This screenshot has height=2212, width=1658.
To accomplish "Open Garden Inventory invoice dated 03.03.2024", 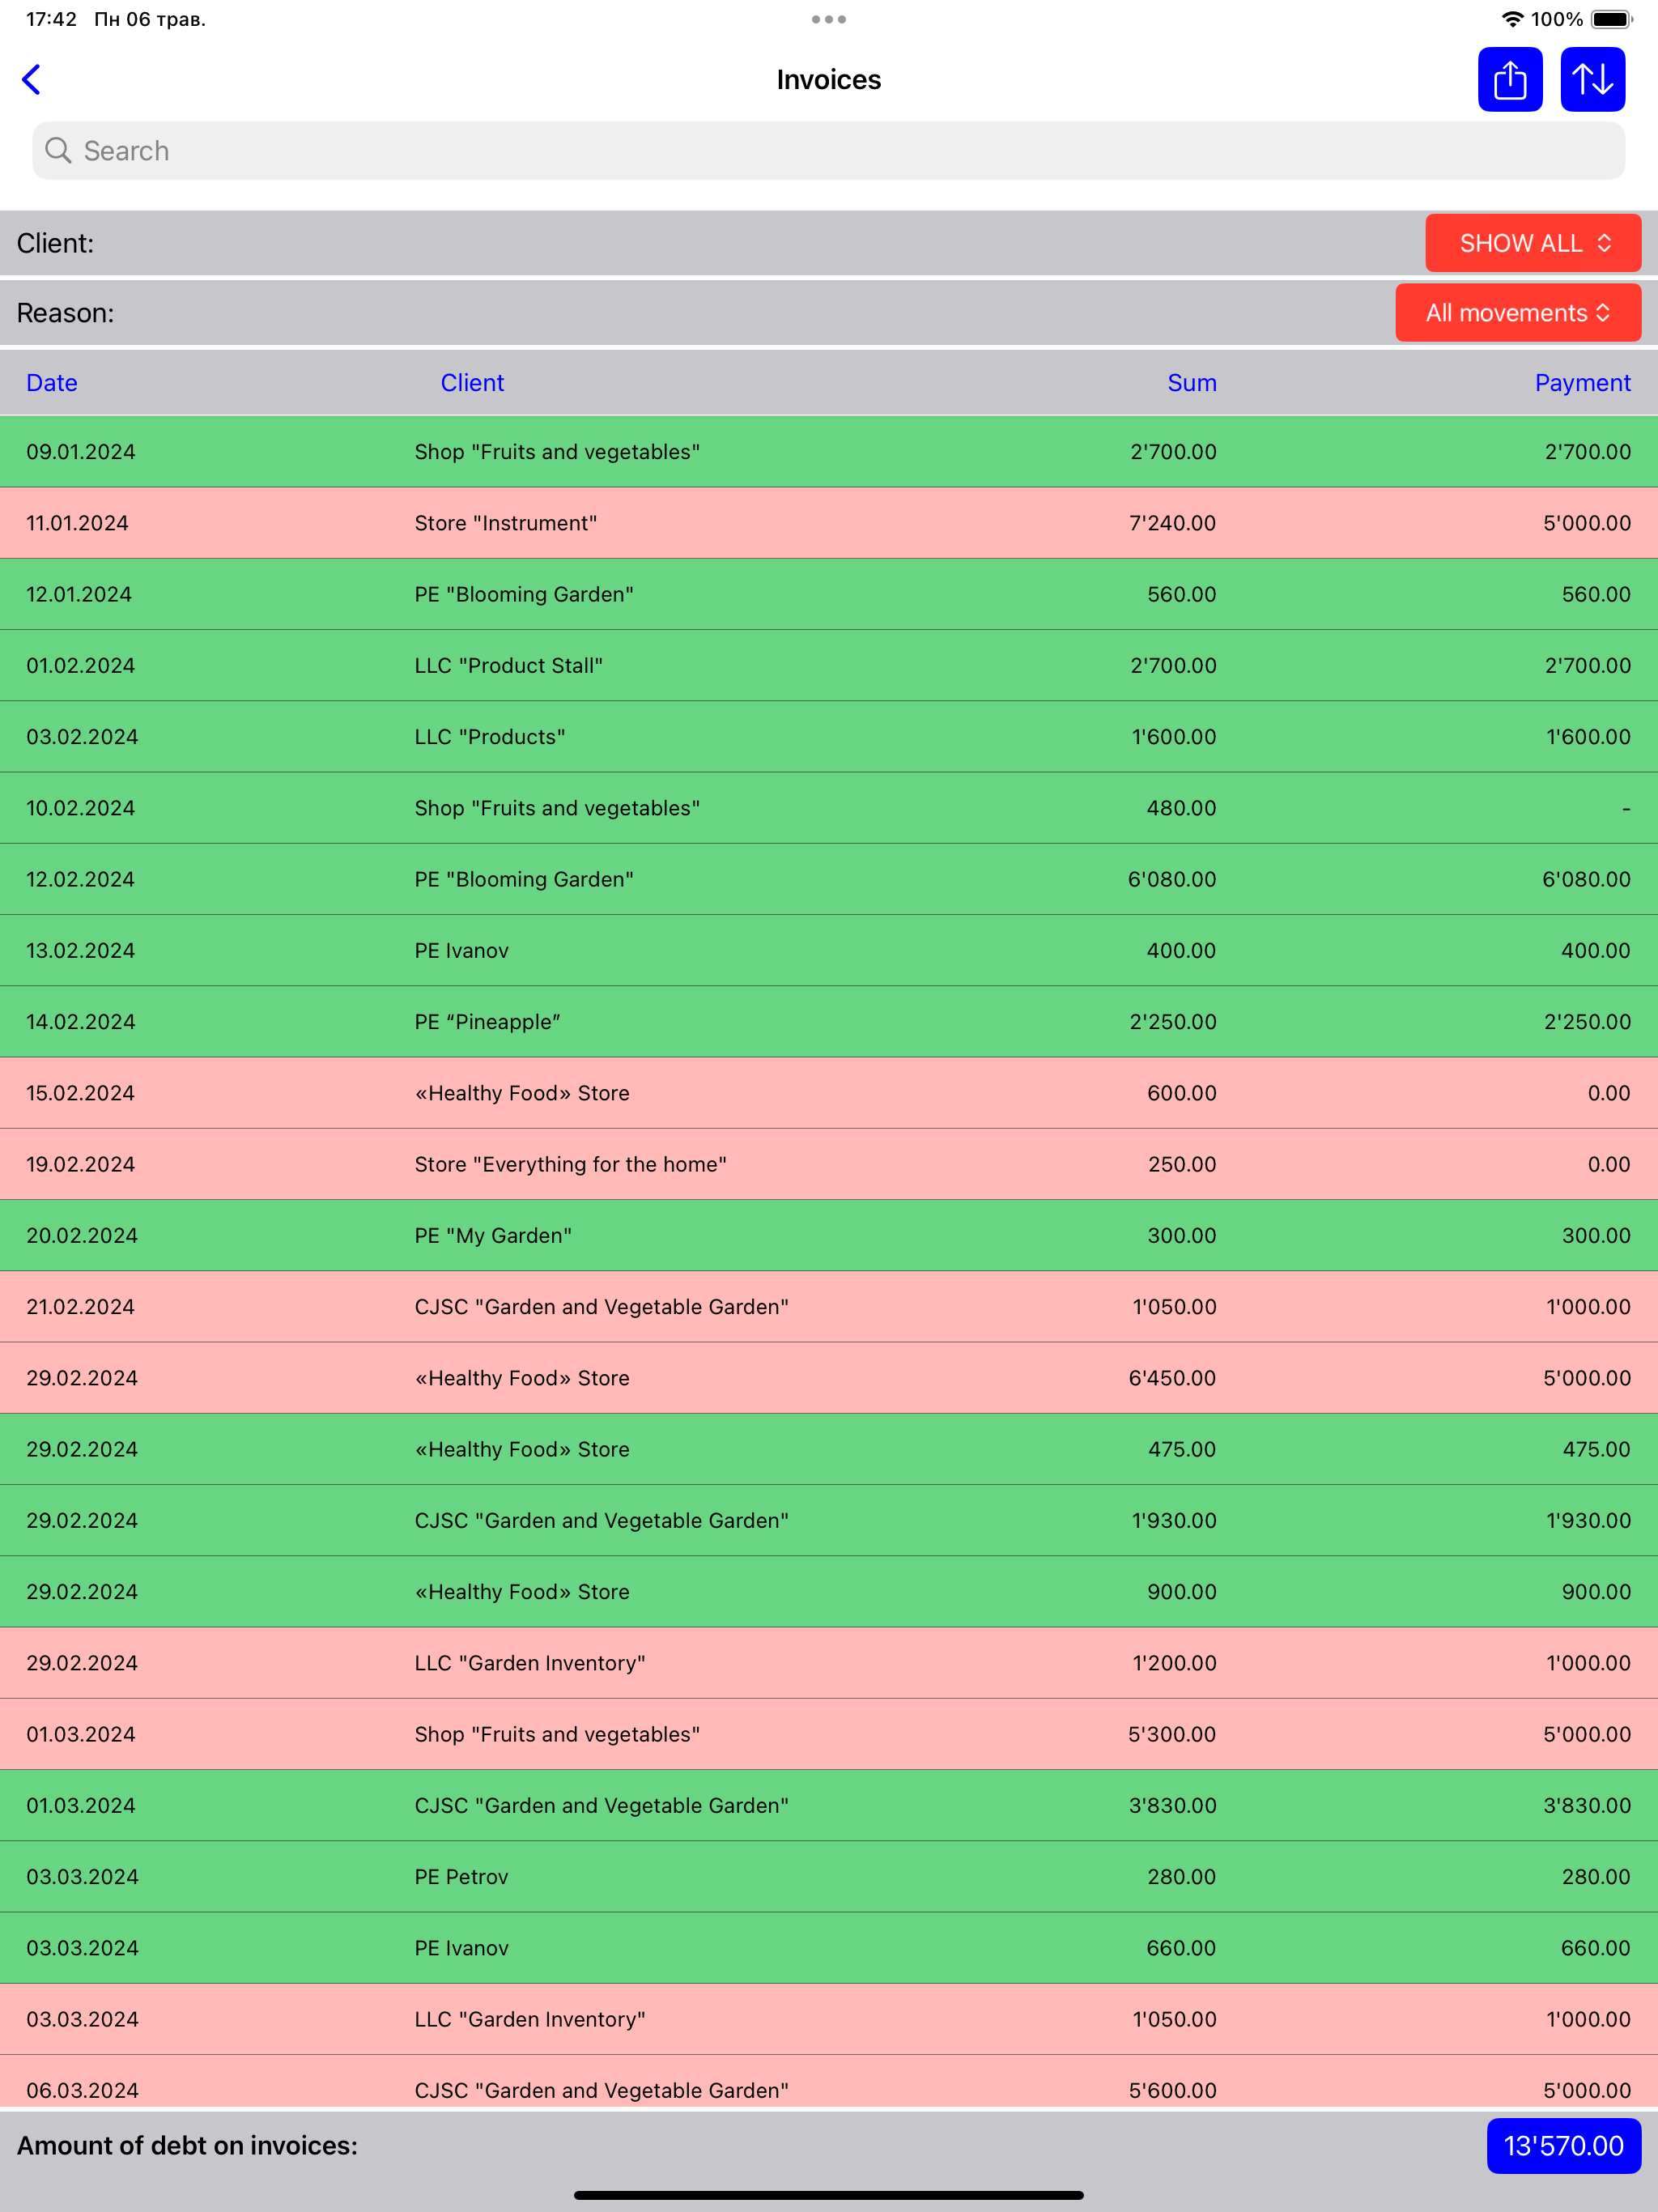I will coord(829,2019).
